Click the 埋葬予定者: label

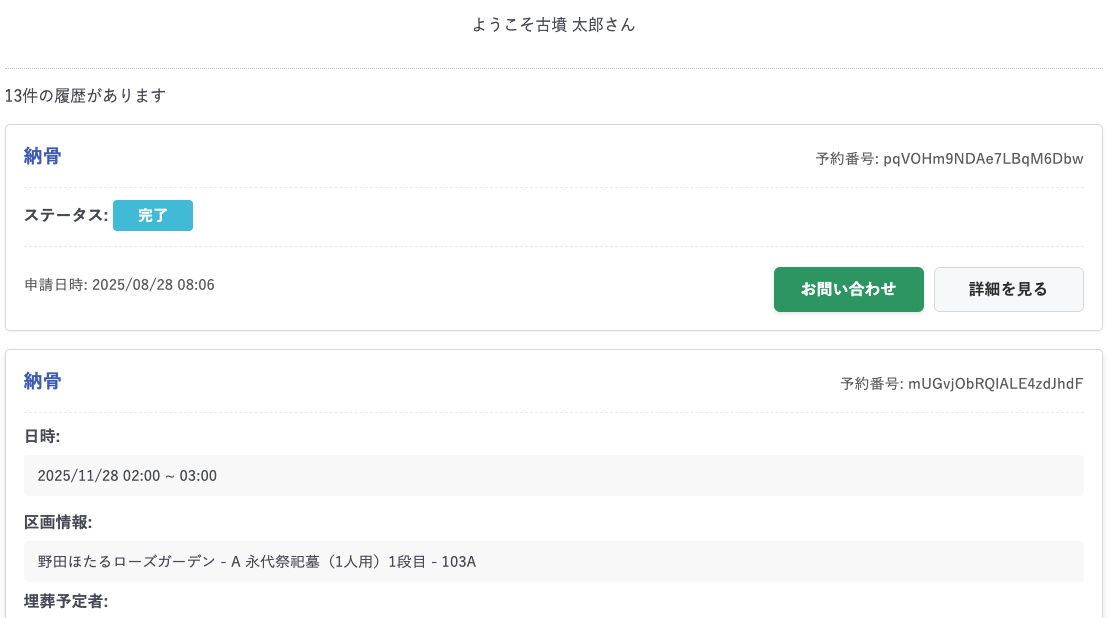pyautogui.click(x=66, y=601)
